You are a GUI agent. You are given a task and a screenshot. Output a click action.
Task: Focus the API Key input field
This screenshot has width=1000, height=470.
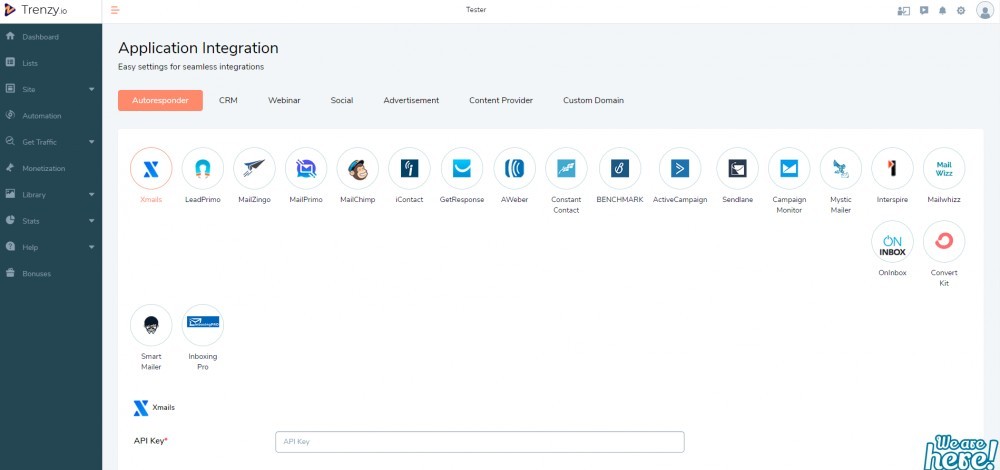coord(480,442)
